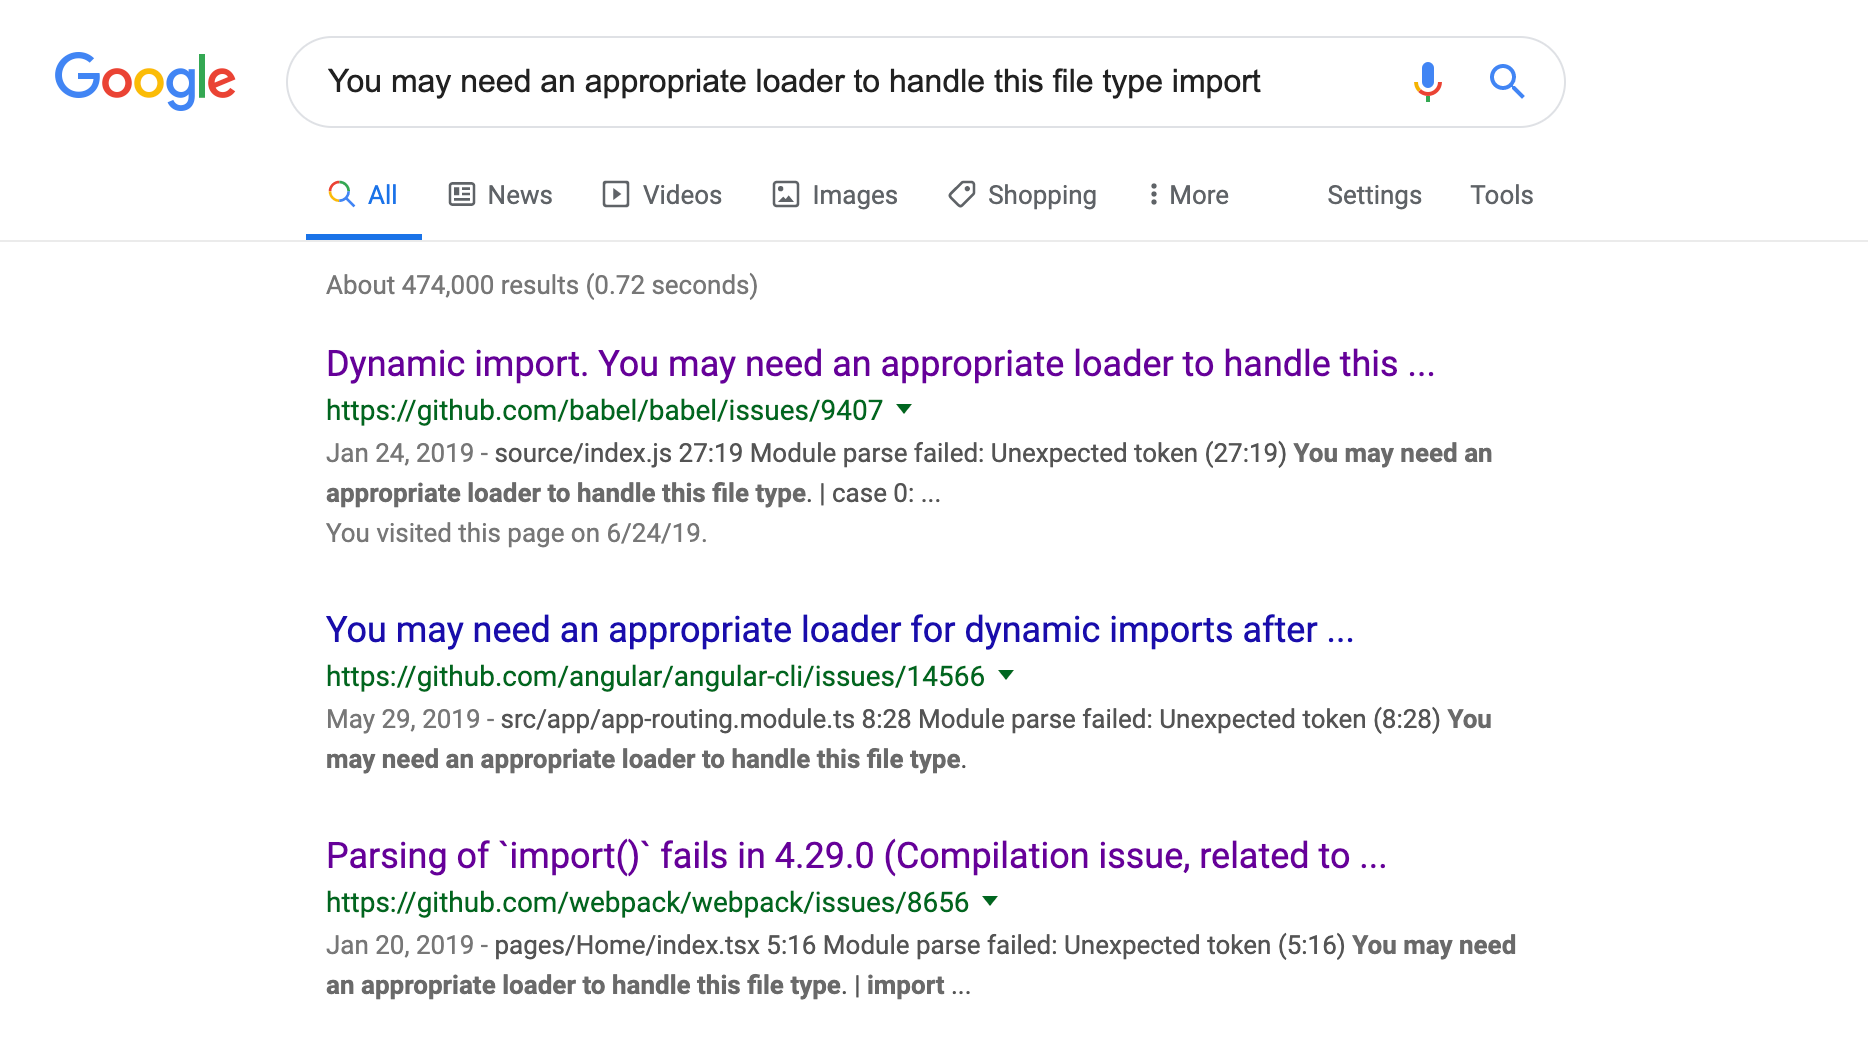Select the News tab icon
Viewport: 1868px width, 1040px height.
coord(462,194)
